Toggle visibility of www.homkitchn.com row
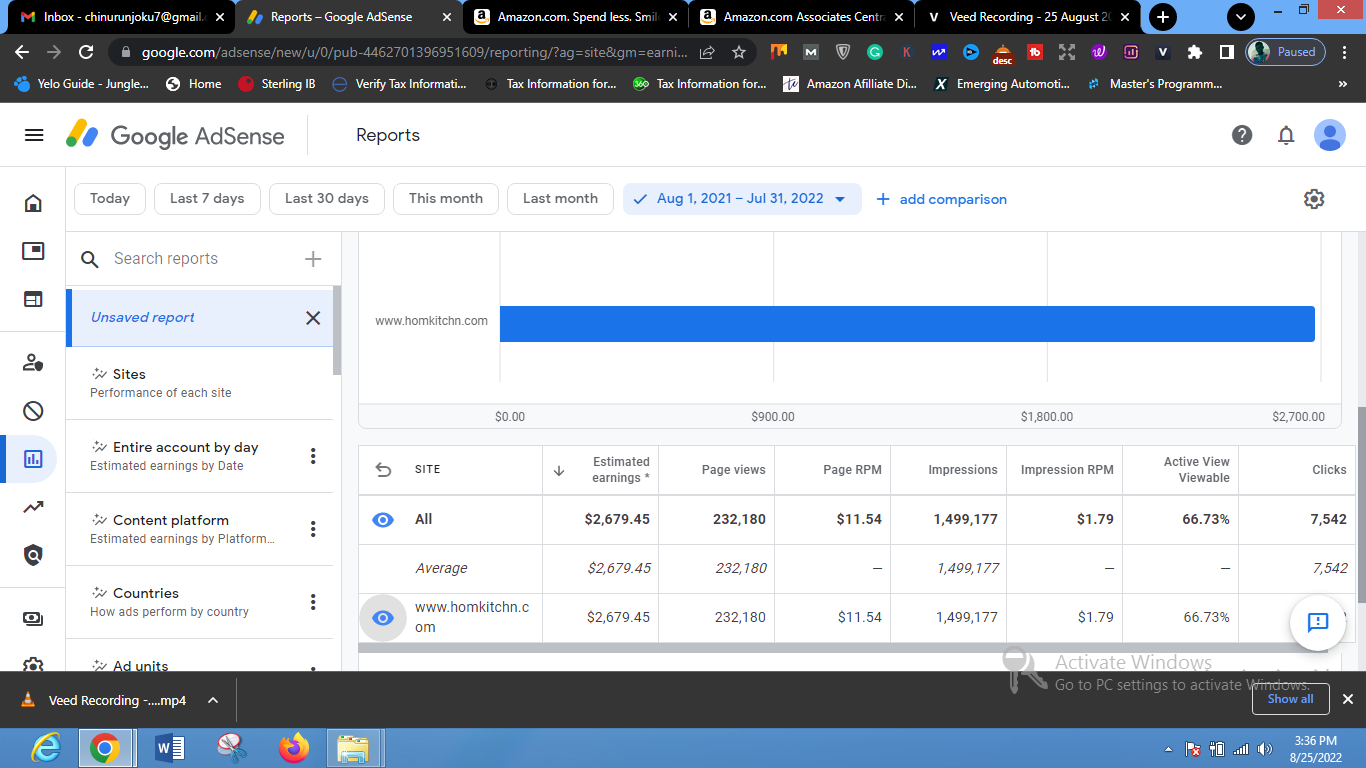Viewport: 1366px width, 768px height. click(x=382, y=618)
